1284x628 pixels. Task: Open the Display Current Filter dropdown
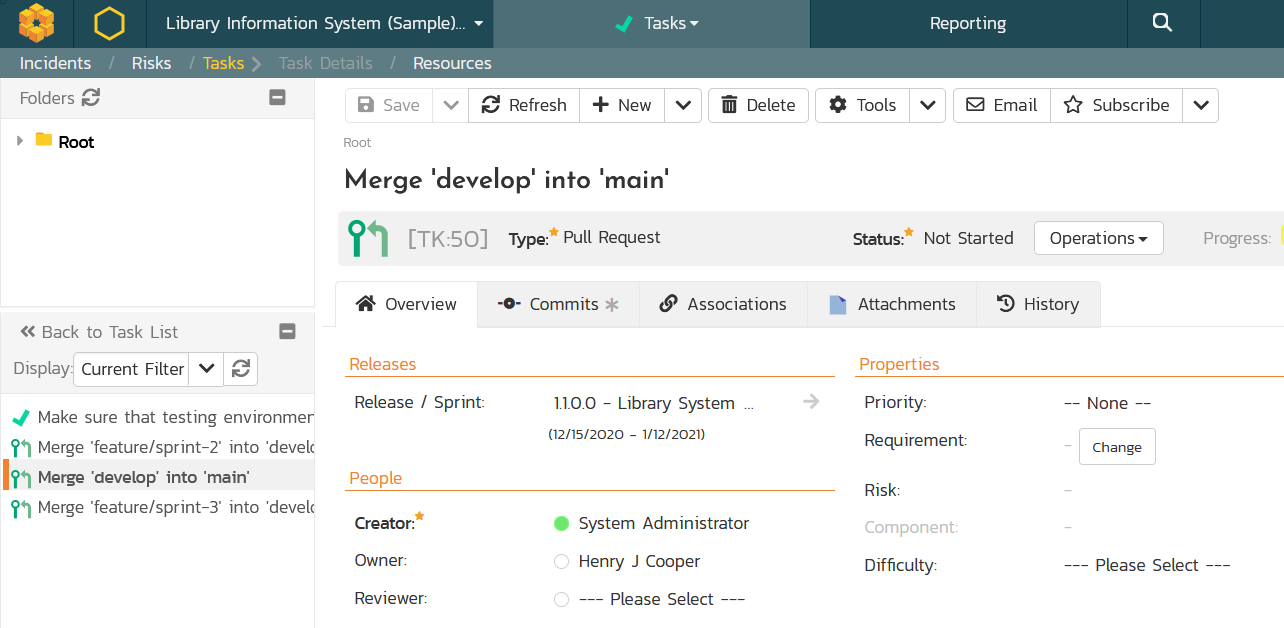206,369
